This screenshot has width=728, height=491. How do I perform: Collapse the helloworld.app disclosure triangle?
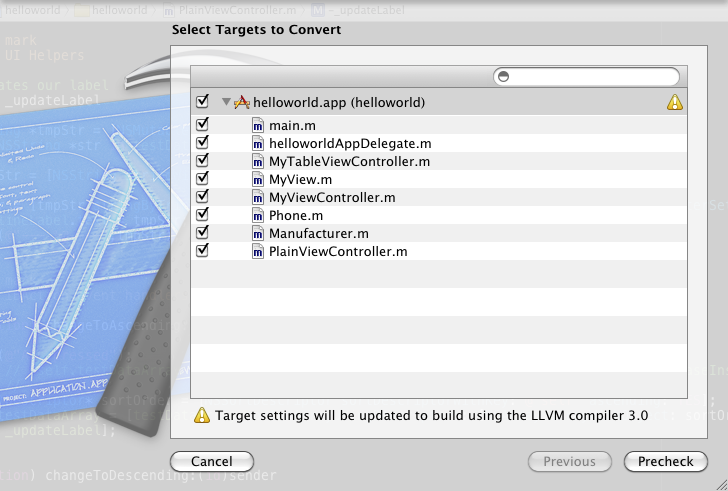point(226,102)
